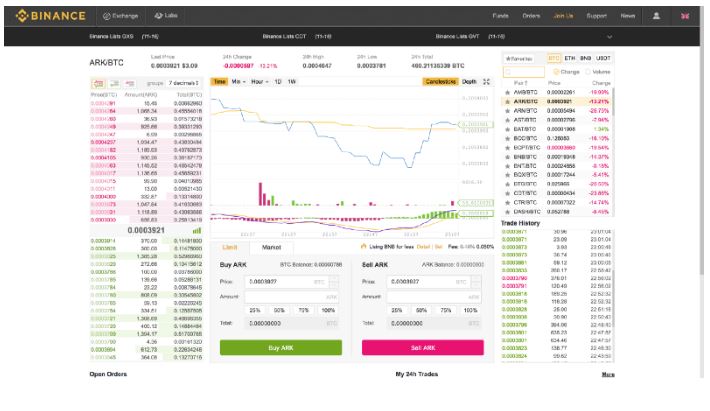Select the Volume radio button
Screen dimensions: 710x411
click(x=588, y=72)
